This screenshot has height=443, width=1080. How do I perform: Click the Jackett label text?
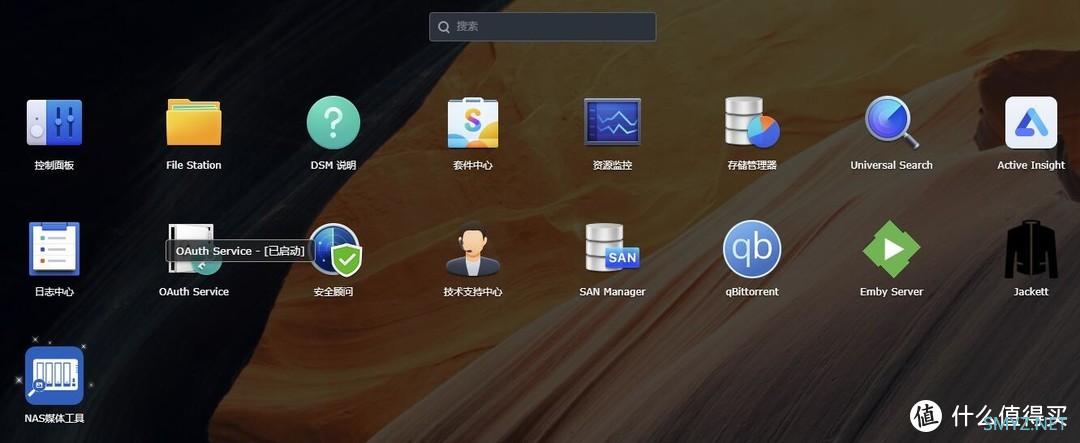coord(1031,292)
